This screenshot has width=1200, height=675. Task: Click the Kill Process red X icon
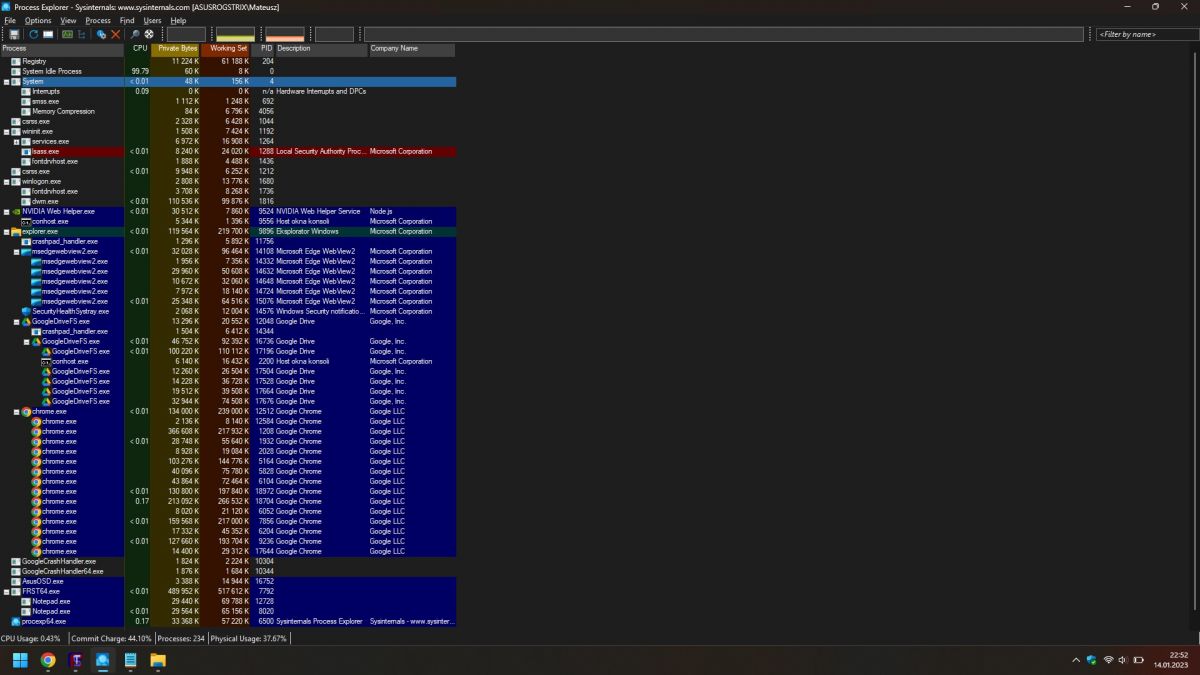point(115,34)
